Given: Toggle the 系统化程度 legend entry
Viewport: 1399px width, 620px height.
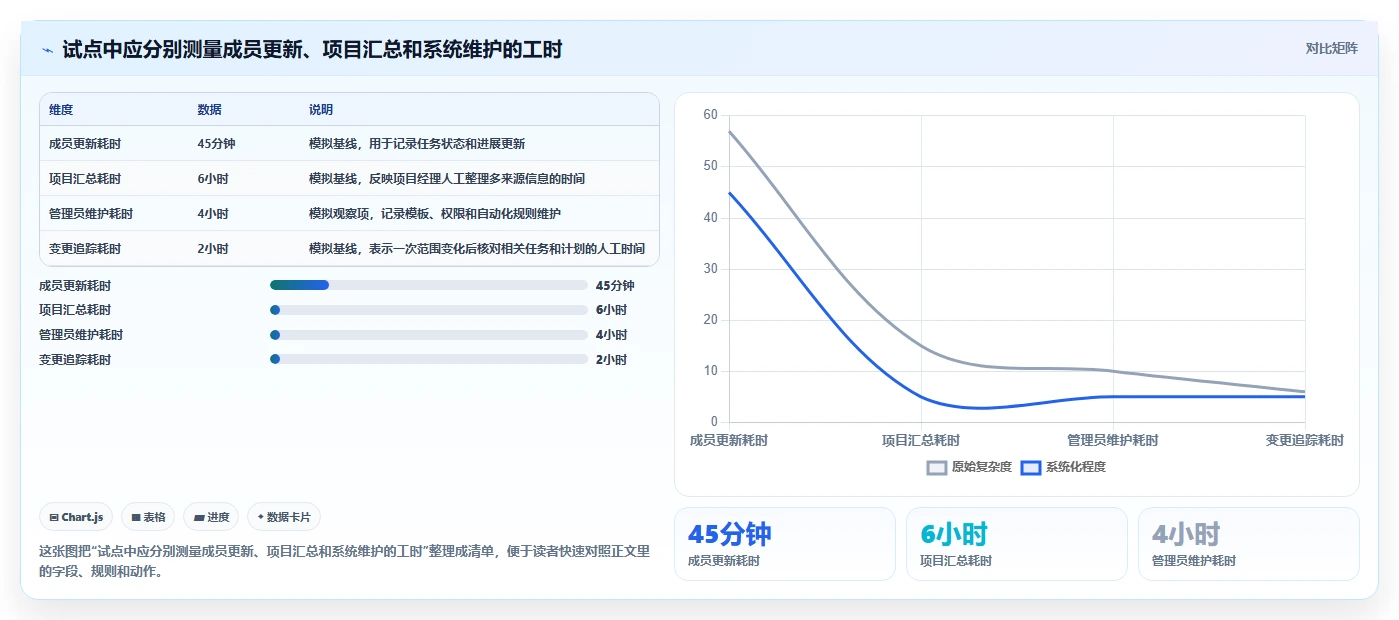Looking at the screenshot, I should (x=1063, y=467).
